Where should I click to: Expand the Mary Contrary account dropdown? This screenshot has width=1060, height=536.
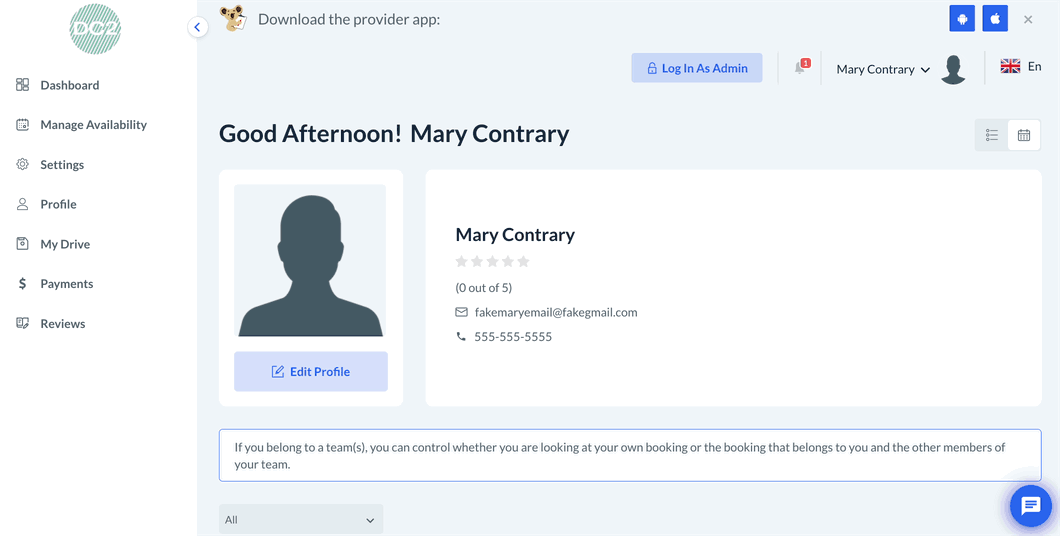883,69
